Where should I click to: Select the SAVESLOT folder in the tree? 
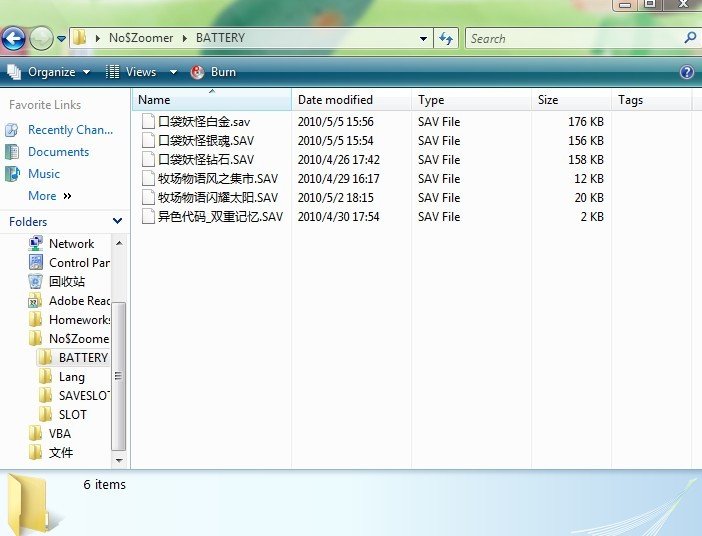pyautogui.click(x=82, y=395)
